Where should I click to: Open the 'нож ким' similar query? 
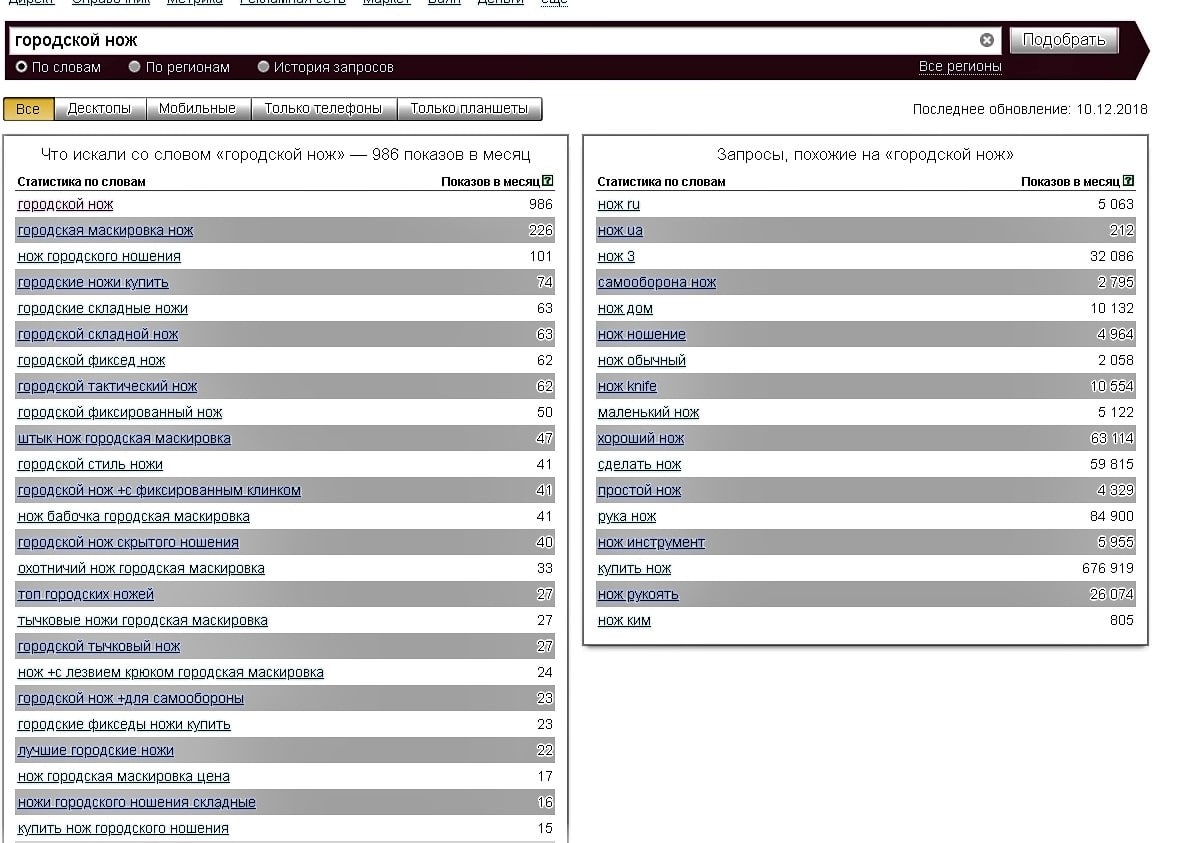[x=624, y=621]
